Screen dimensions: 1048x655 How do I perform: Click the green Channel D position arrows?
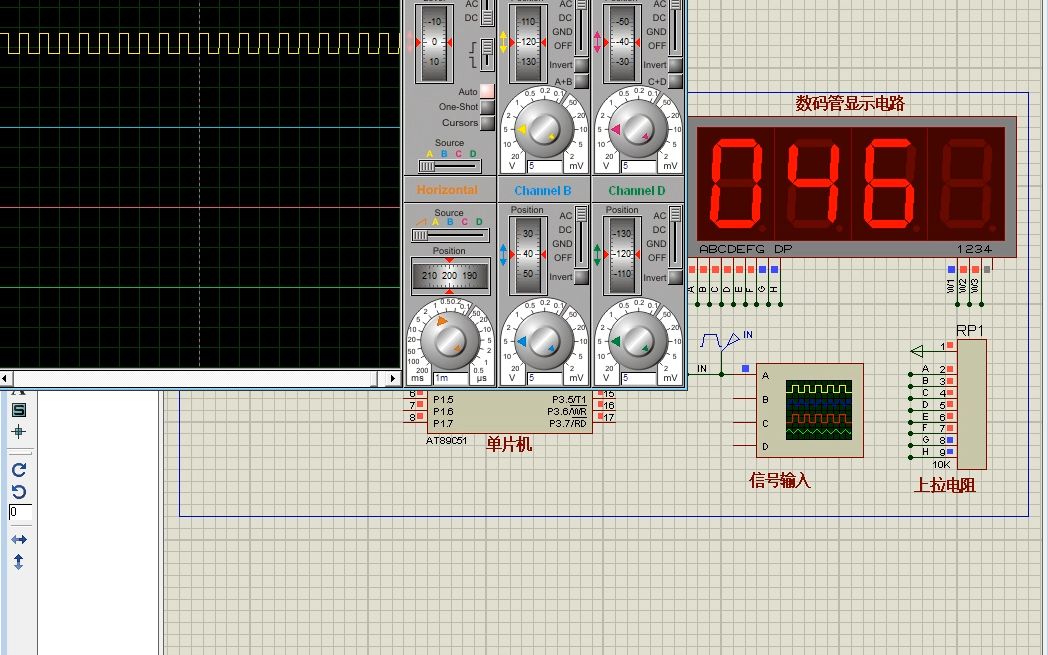coord(598,255)
